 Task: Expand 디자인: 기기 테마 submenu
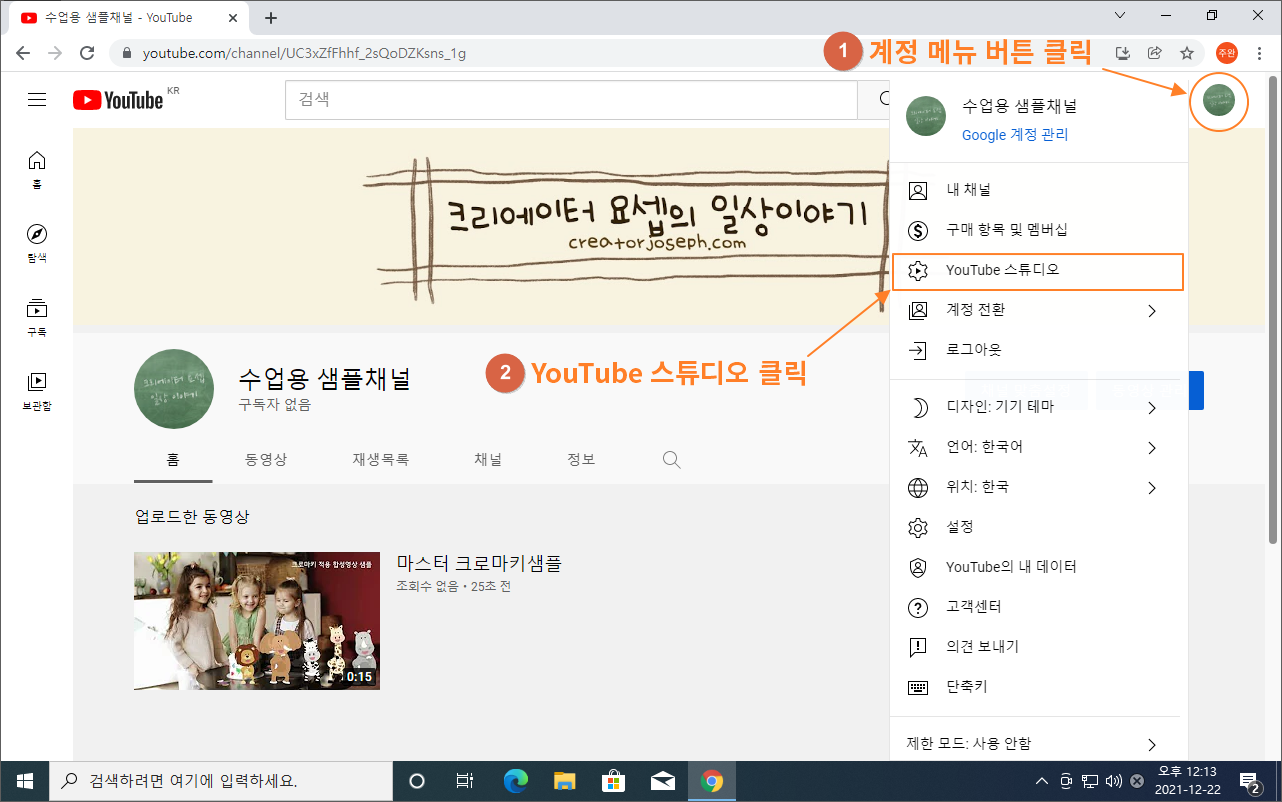pyautogui.click(x=1039, y=407)
